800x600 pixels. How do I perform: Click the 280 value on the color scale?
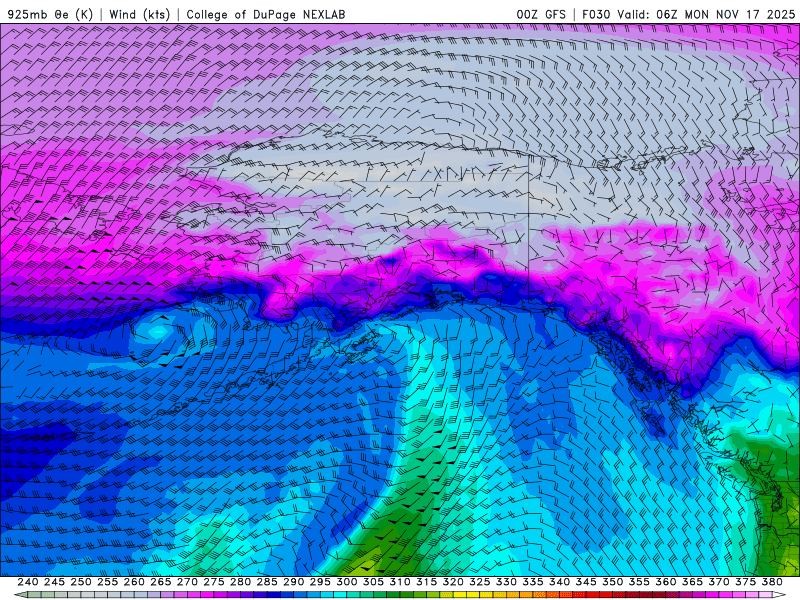click(x=240, y=582)
